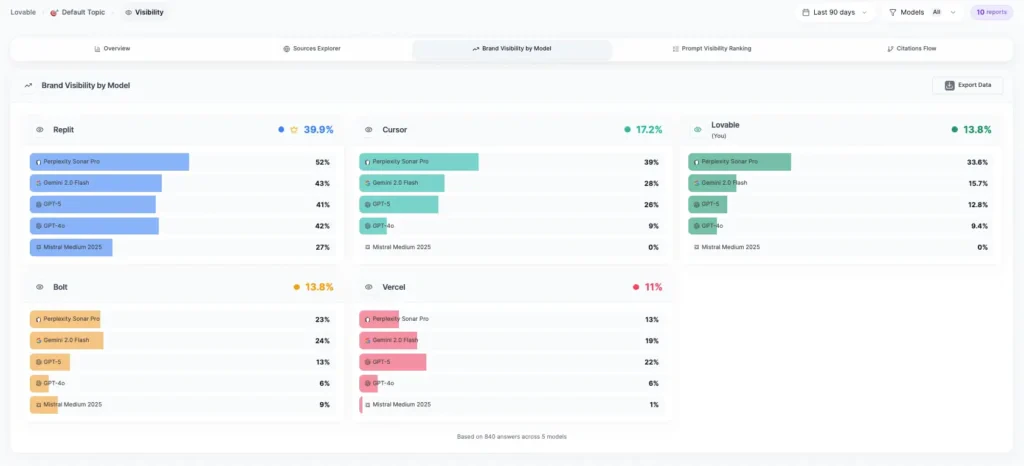1024x466 pixels.
Task: Click Lovable's Perplexity Sonar Pro bar
Action: [739, 162]
